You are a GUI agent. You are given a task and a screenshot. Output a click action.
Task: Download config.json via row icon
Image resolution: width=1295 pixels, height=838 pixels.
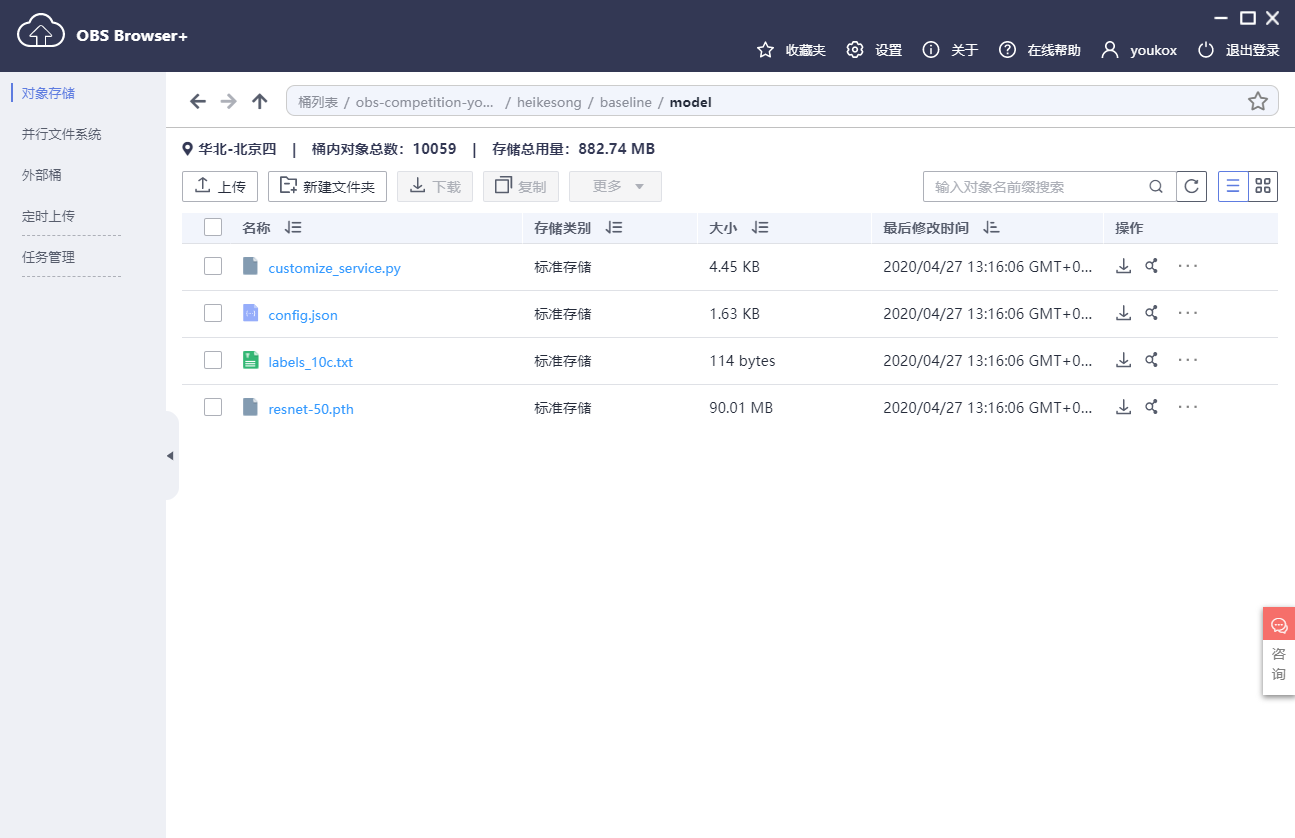pos(1124,313)
